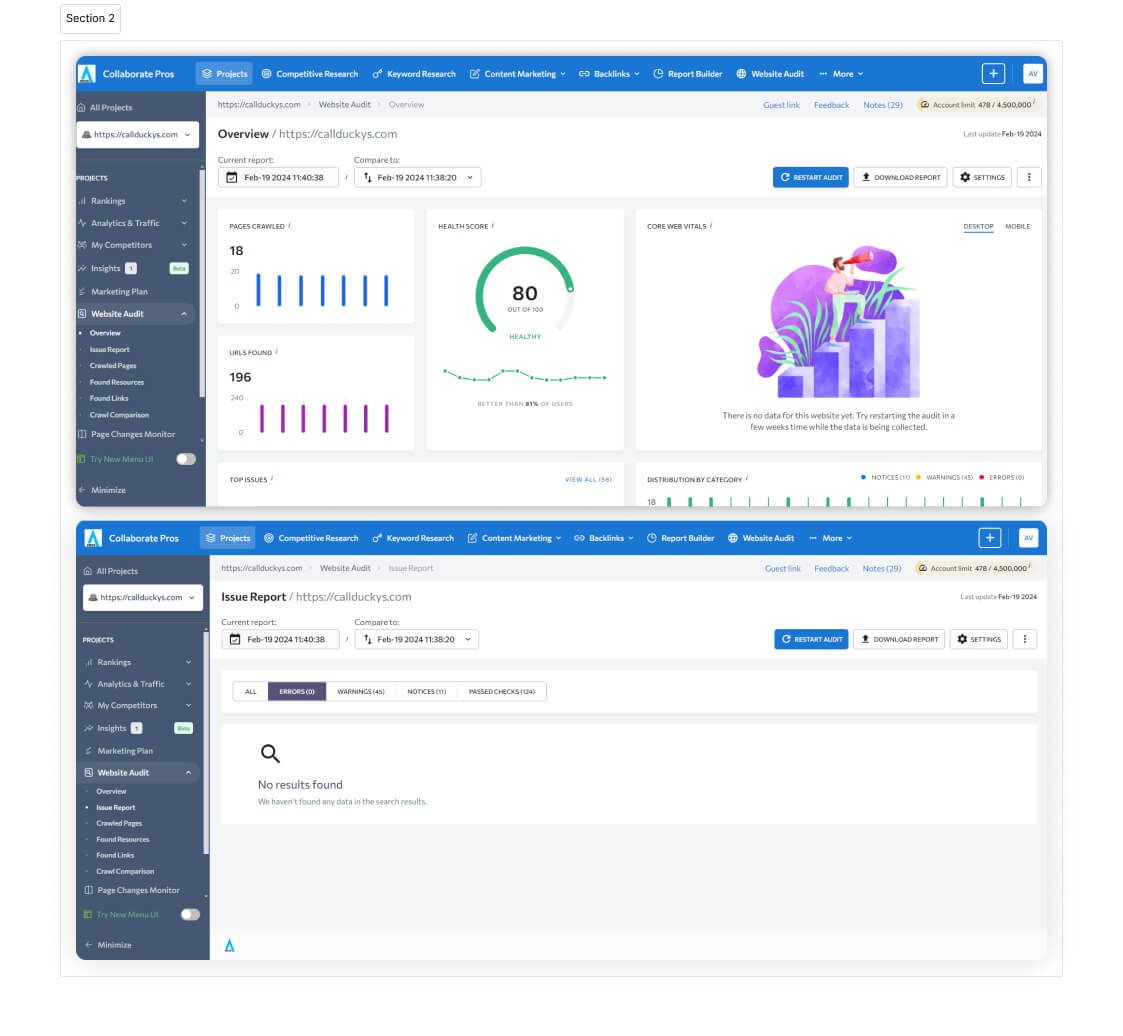This screenshot has width=1123, height=1036.
Task: Open the kebab menu beside Settings on Issue Report page
Action: pos(1024,639)
